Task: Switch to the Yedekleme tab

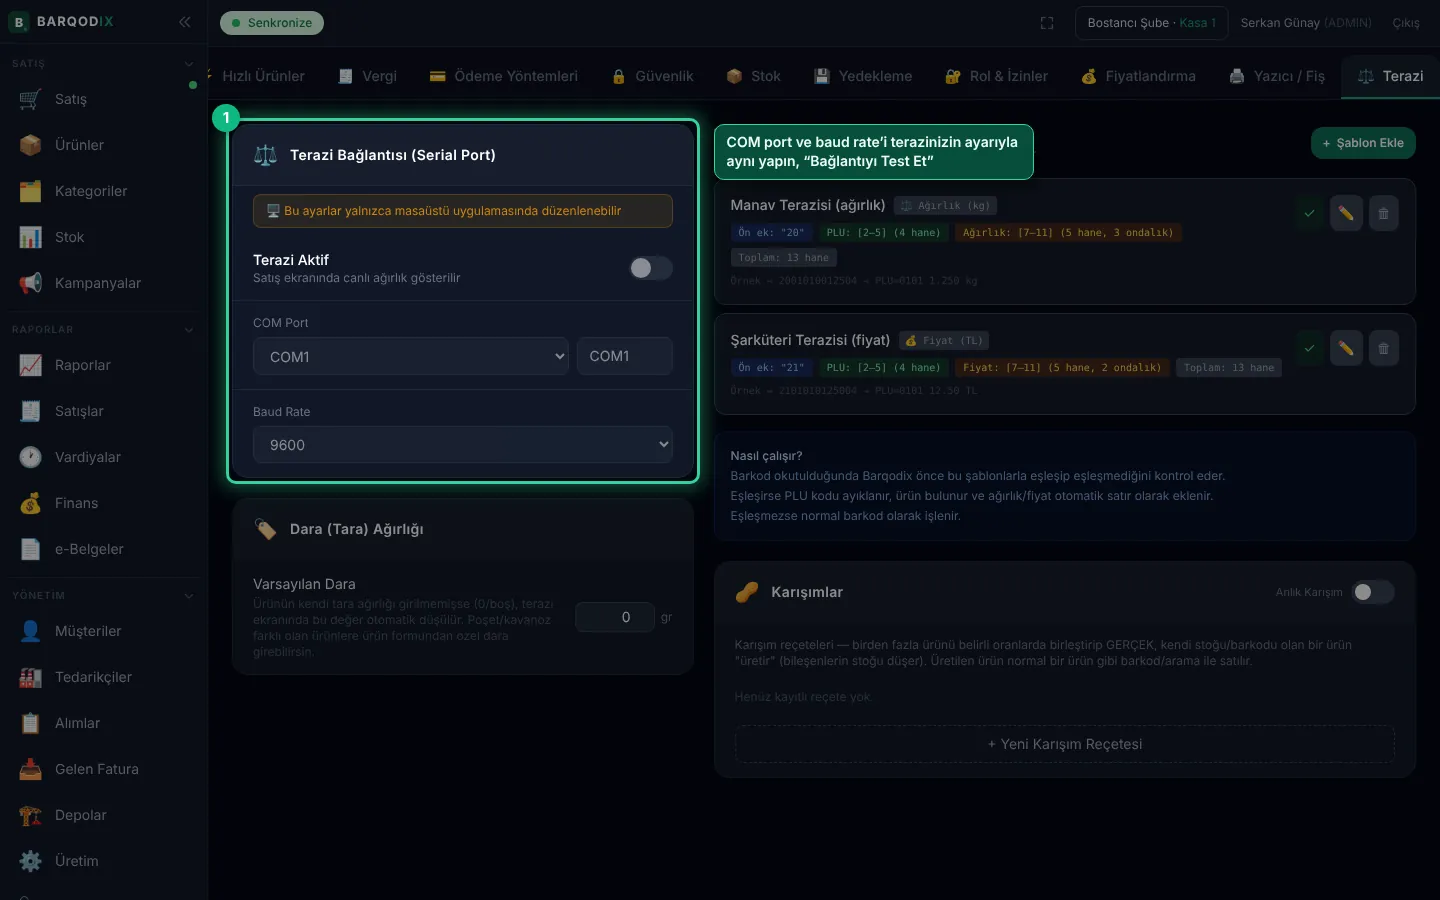Action: click(863, 76)
